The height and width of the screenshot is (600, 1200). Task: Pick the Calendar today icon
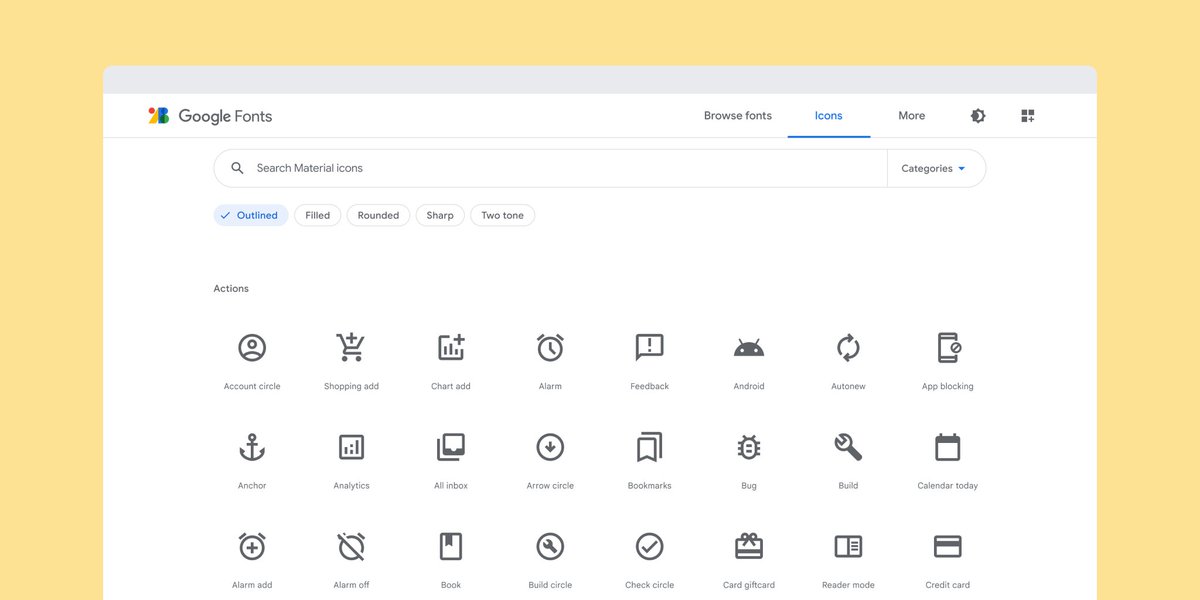click(x=948, y=447)
